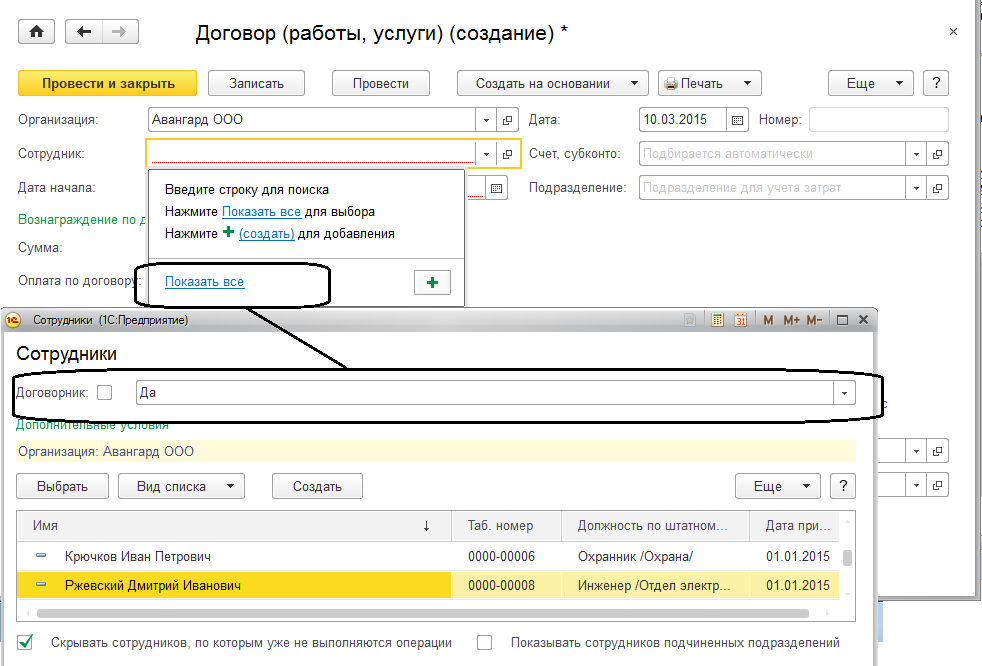
Task: Open the calculator icon in Сотрудники title bar
Action: coord(718,320)
